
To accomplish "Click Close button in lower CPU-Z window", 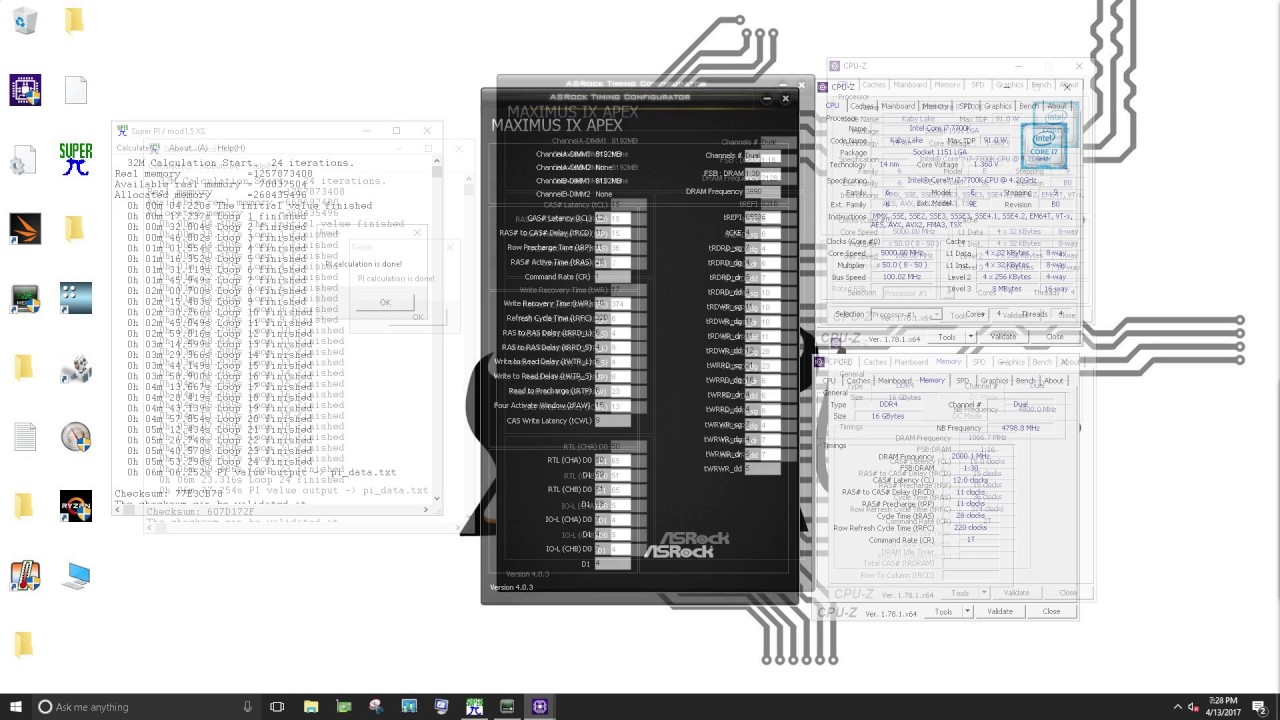I will [1051, 612].
